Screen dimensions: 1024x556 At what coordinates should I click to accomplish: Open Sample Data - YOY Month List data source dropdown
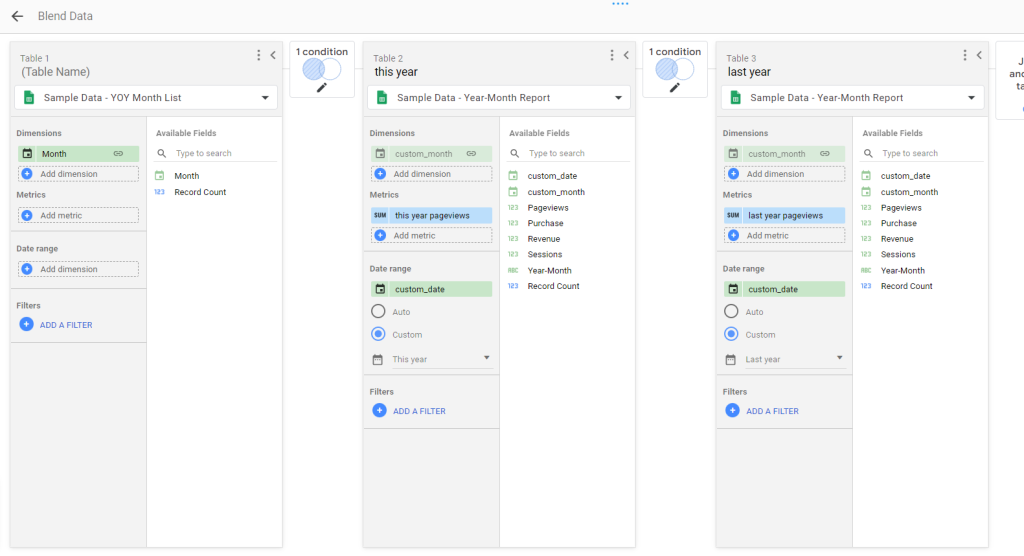coord(265,98)
